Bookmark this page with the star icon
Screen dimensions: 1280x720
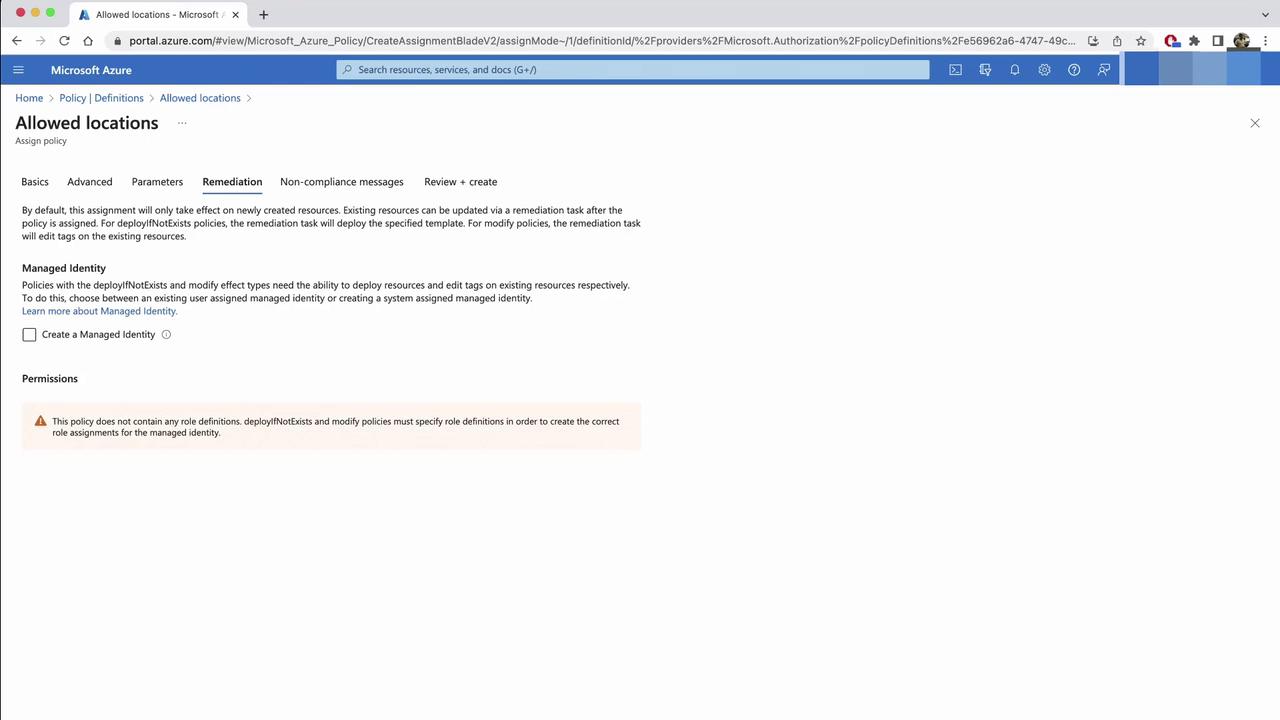pyautogui.click(x=1141, y=41)
